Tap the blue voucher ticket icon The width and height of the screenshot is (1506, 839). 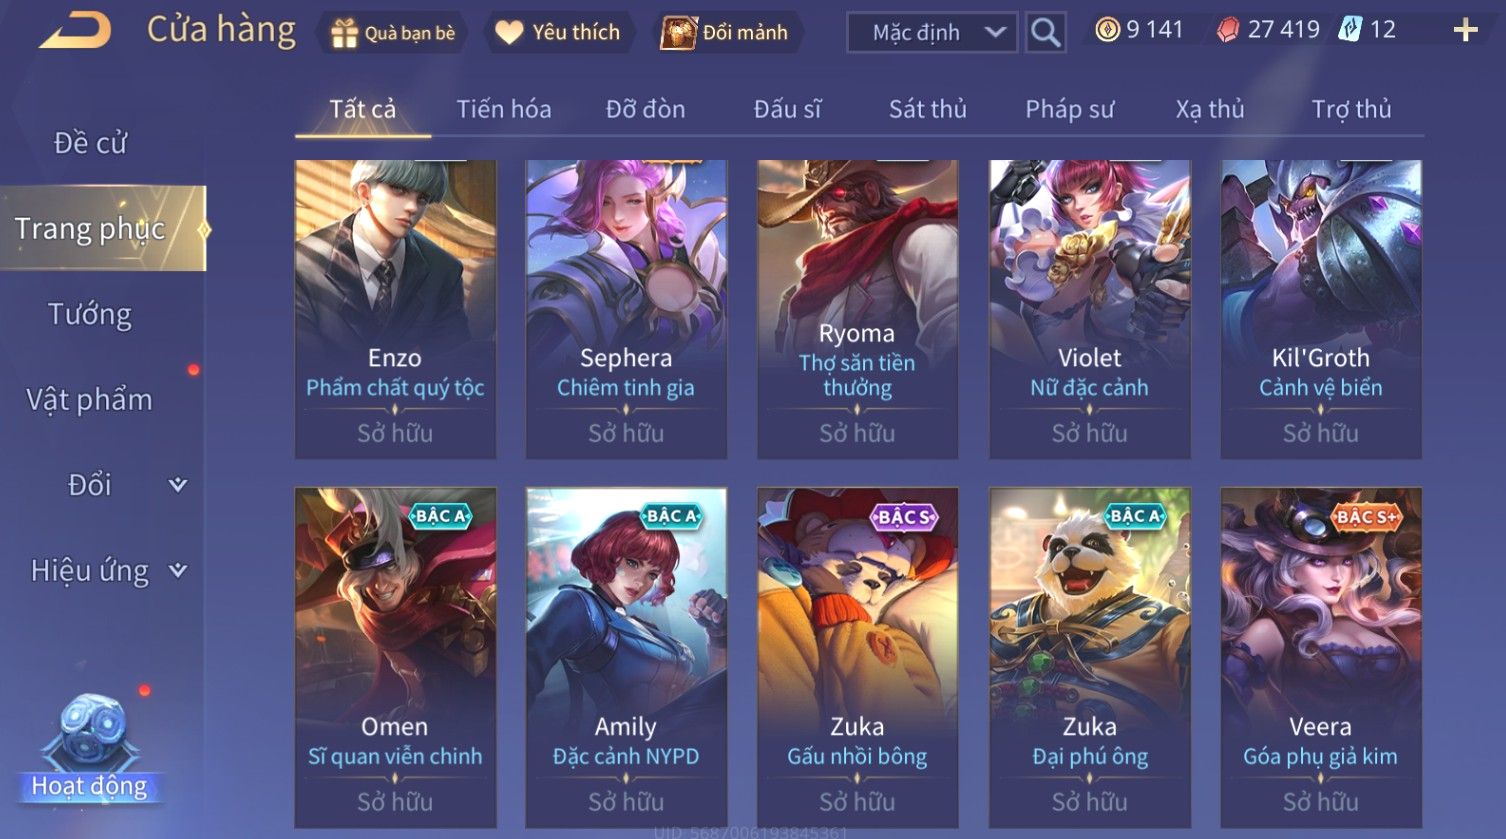pos(1350,30)
